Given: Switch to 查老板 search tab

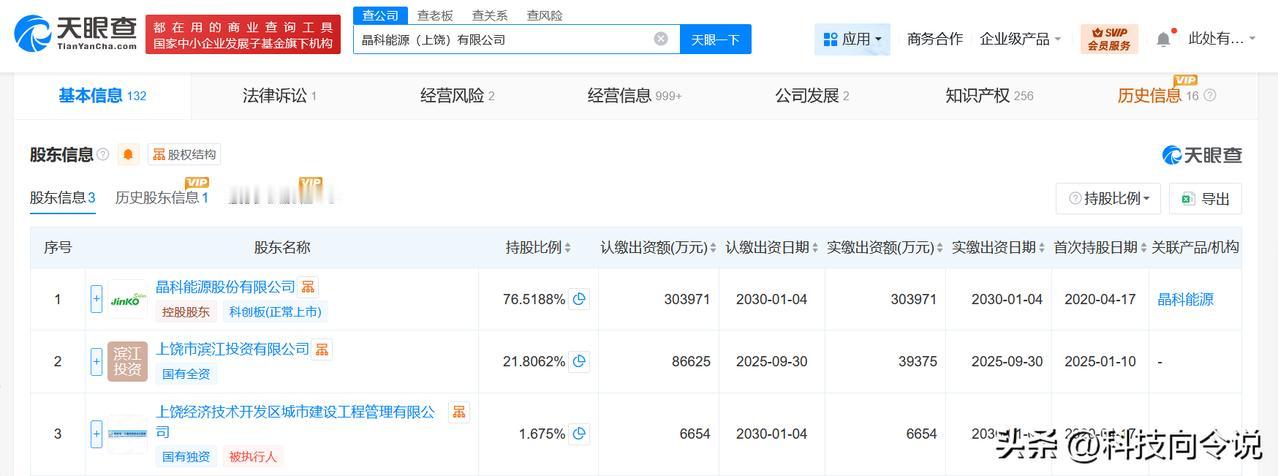Looking at the screenshot, I should pyautogui.click(x=435, y=15).
